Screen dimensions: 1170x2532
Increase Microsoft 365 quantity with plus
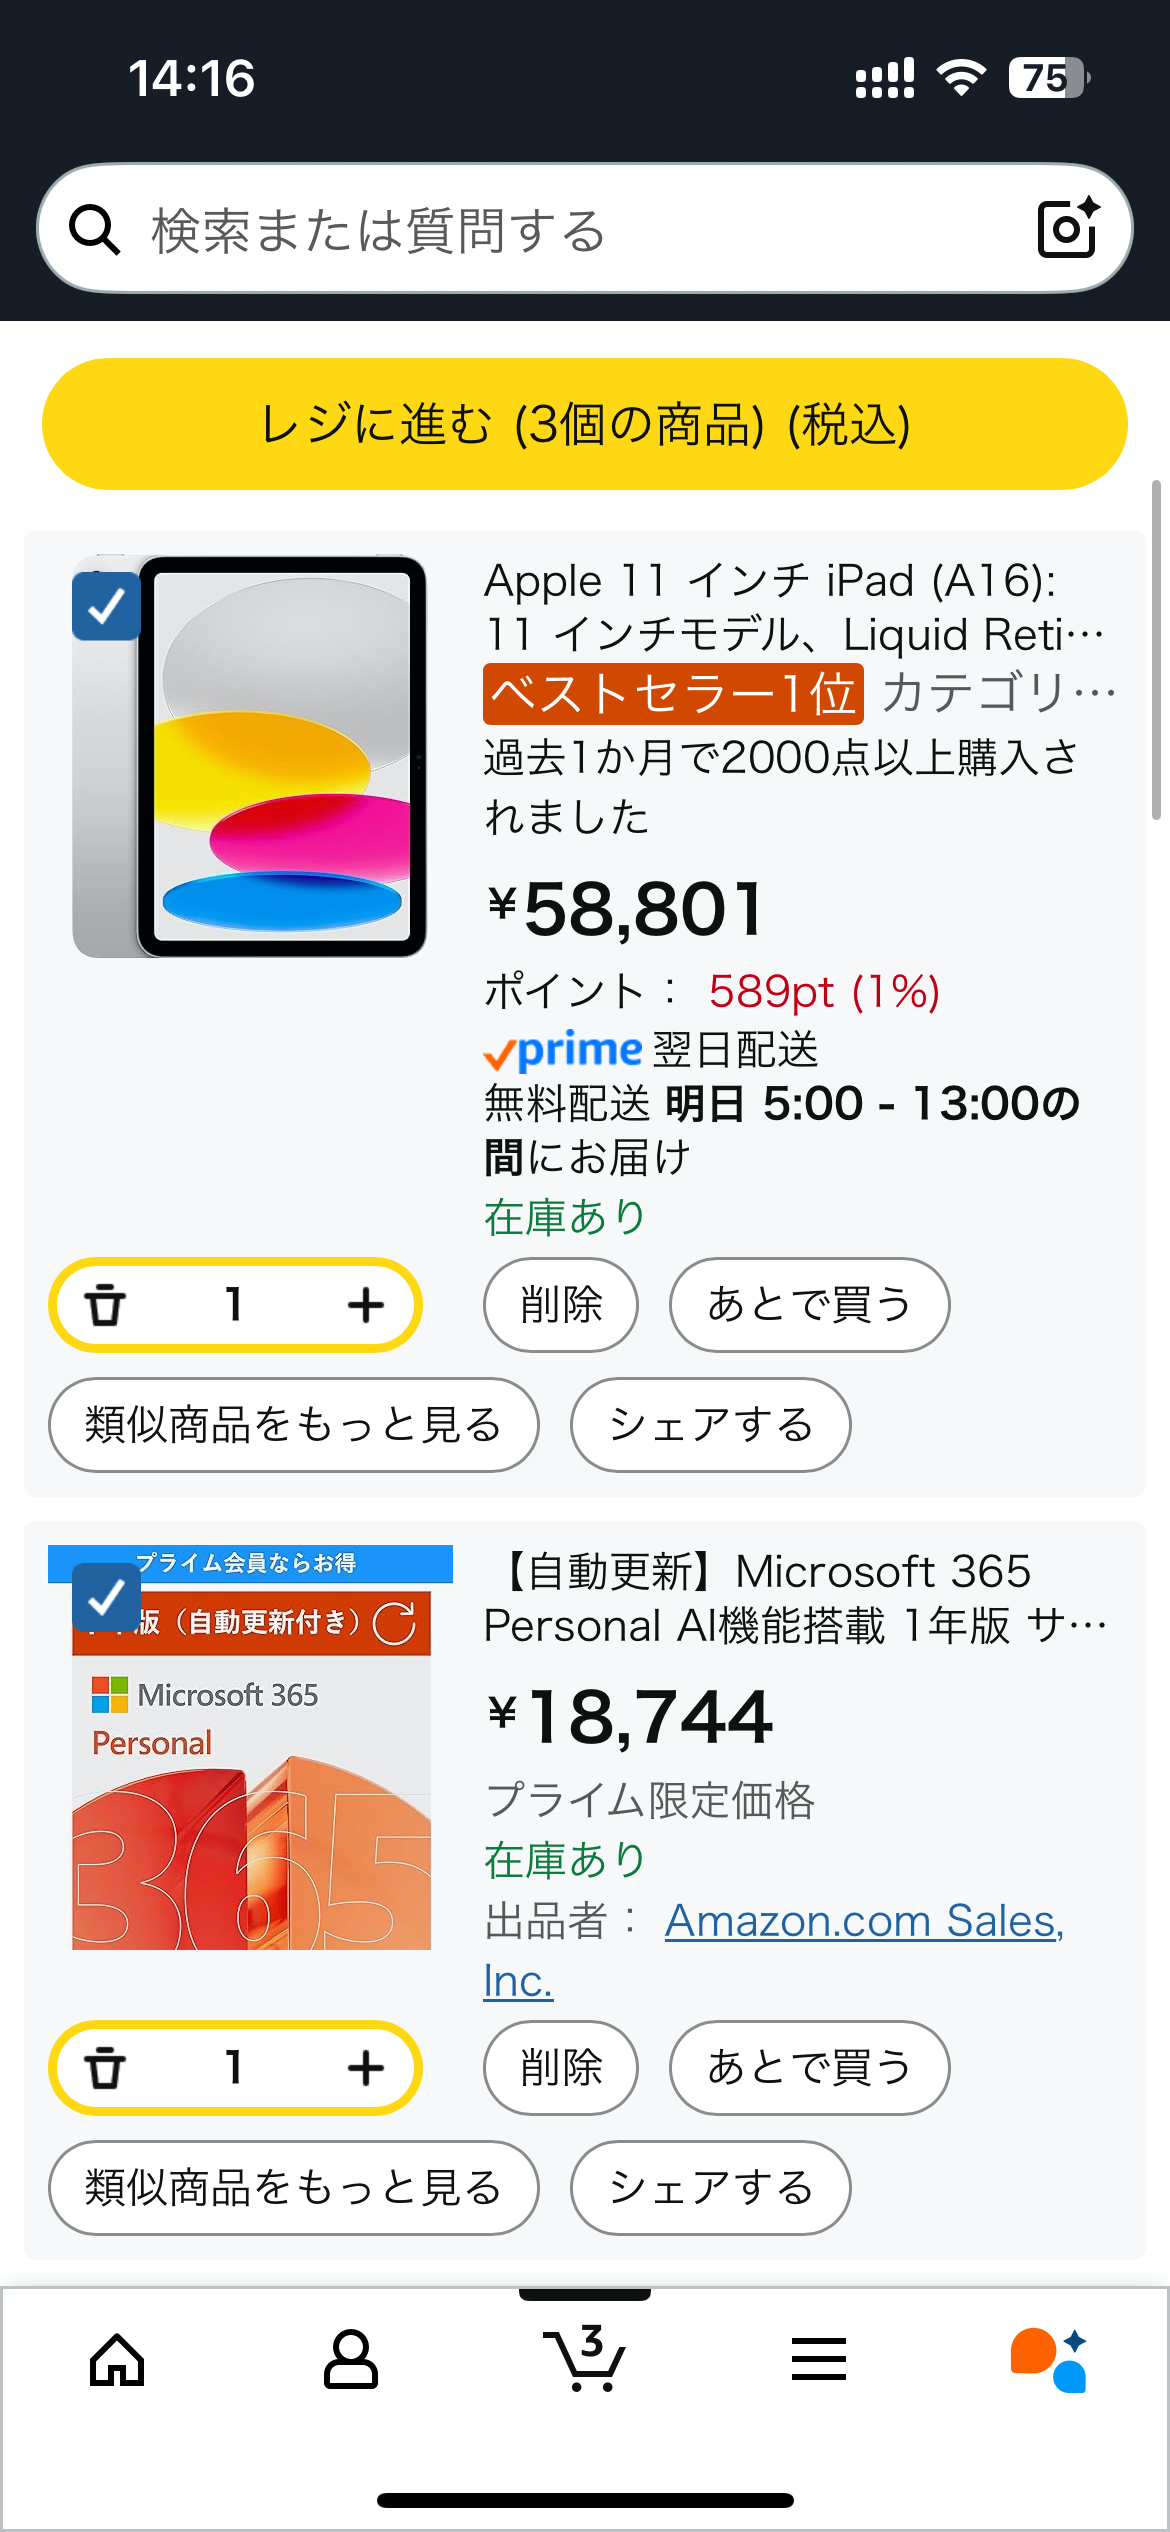[x=366, y=2068]
